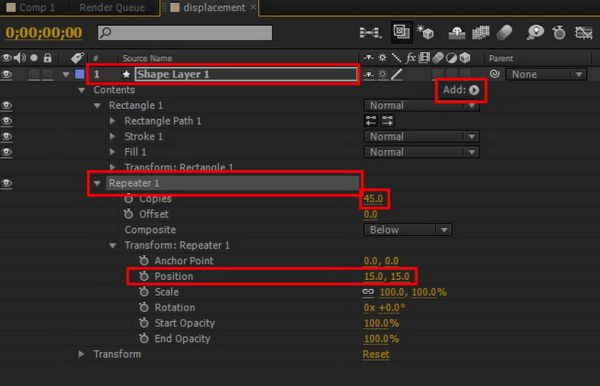600x386 pixels.
Task: Toggle the Draft 3D icon
Action: point(425,32)
